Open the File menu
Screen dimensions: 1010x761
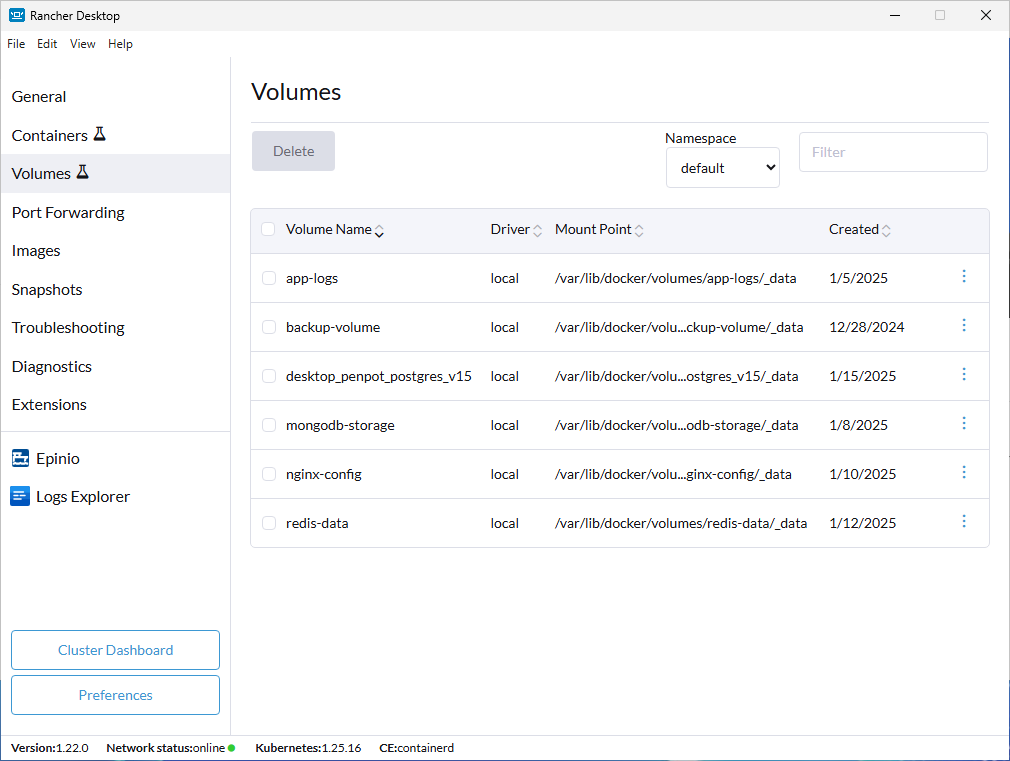tap(16, 44)
